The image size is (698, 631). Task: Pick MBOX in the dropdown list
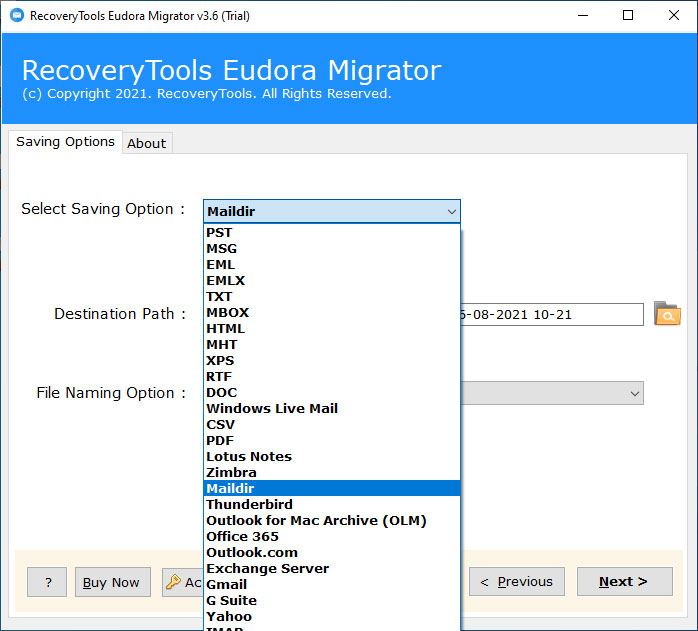[332, 313]
